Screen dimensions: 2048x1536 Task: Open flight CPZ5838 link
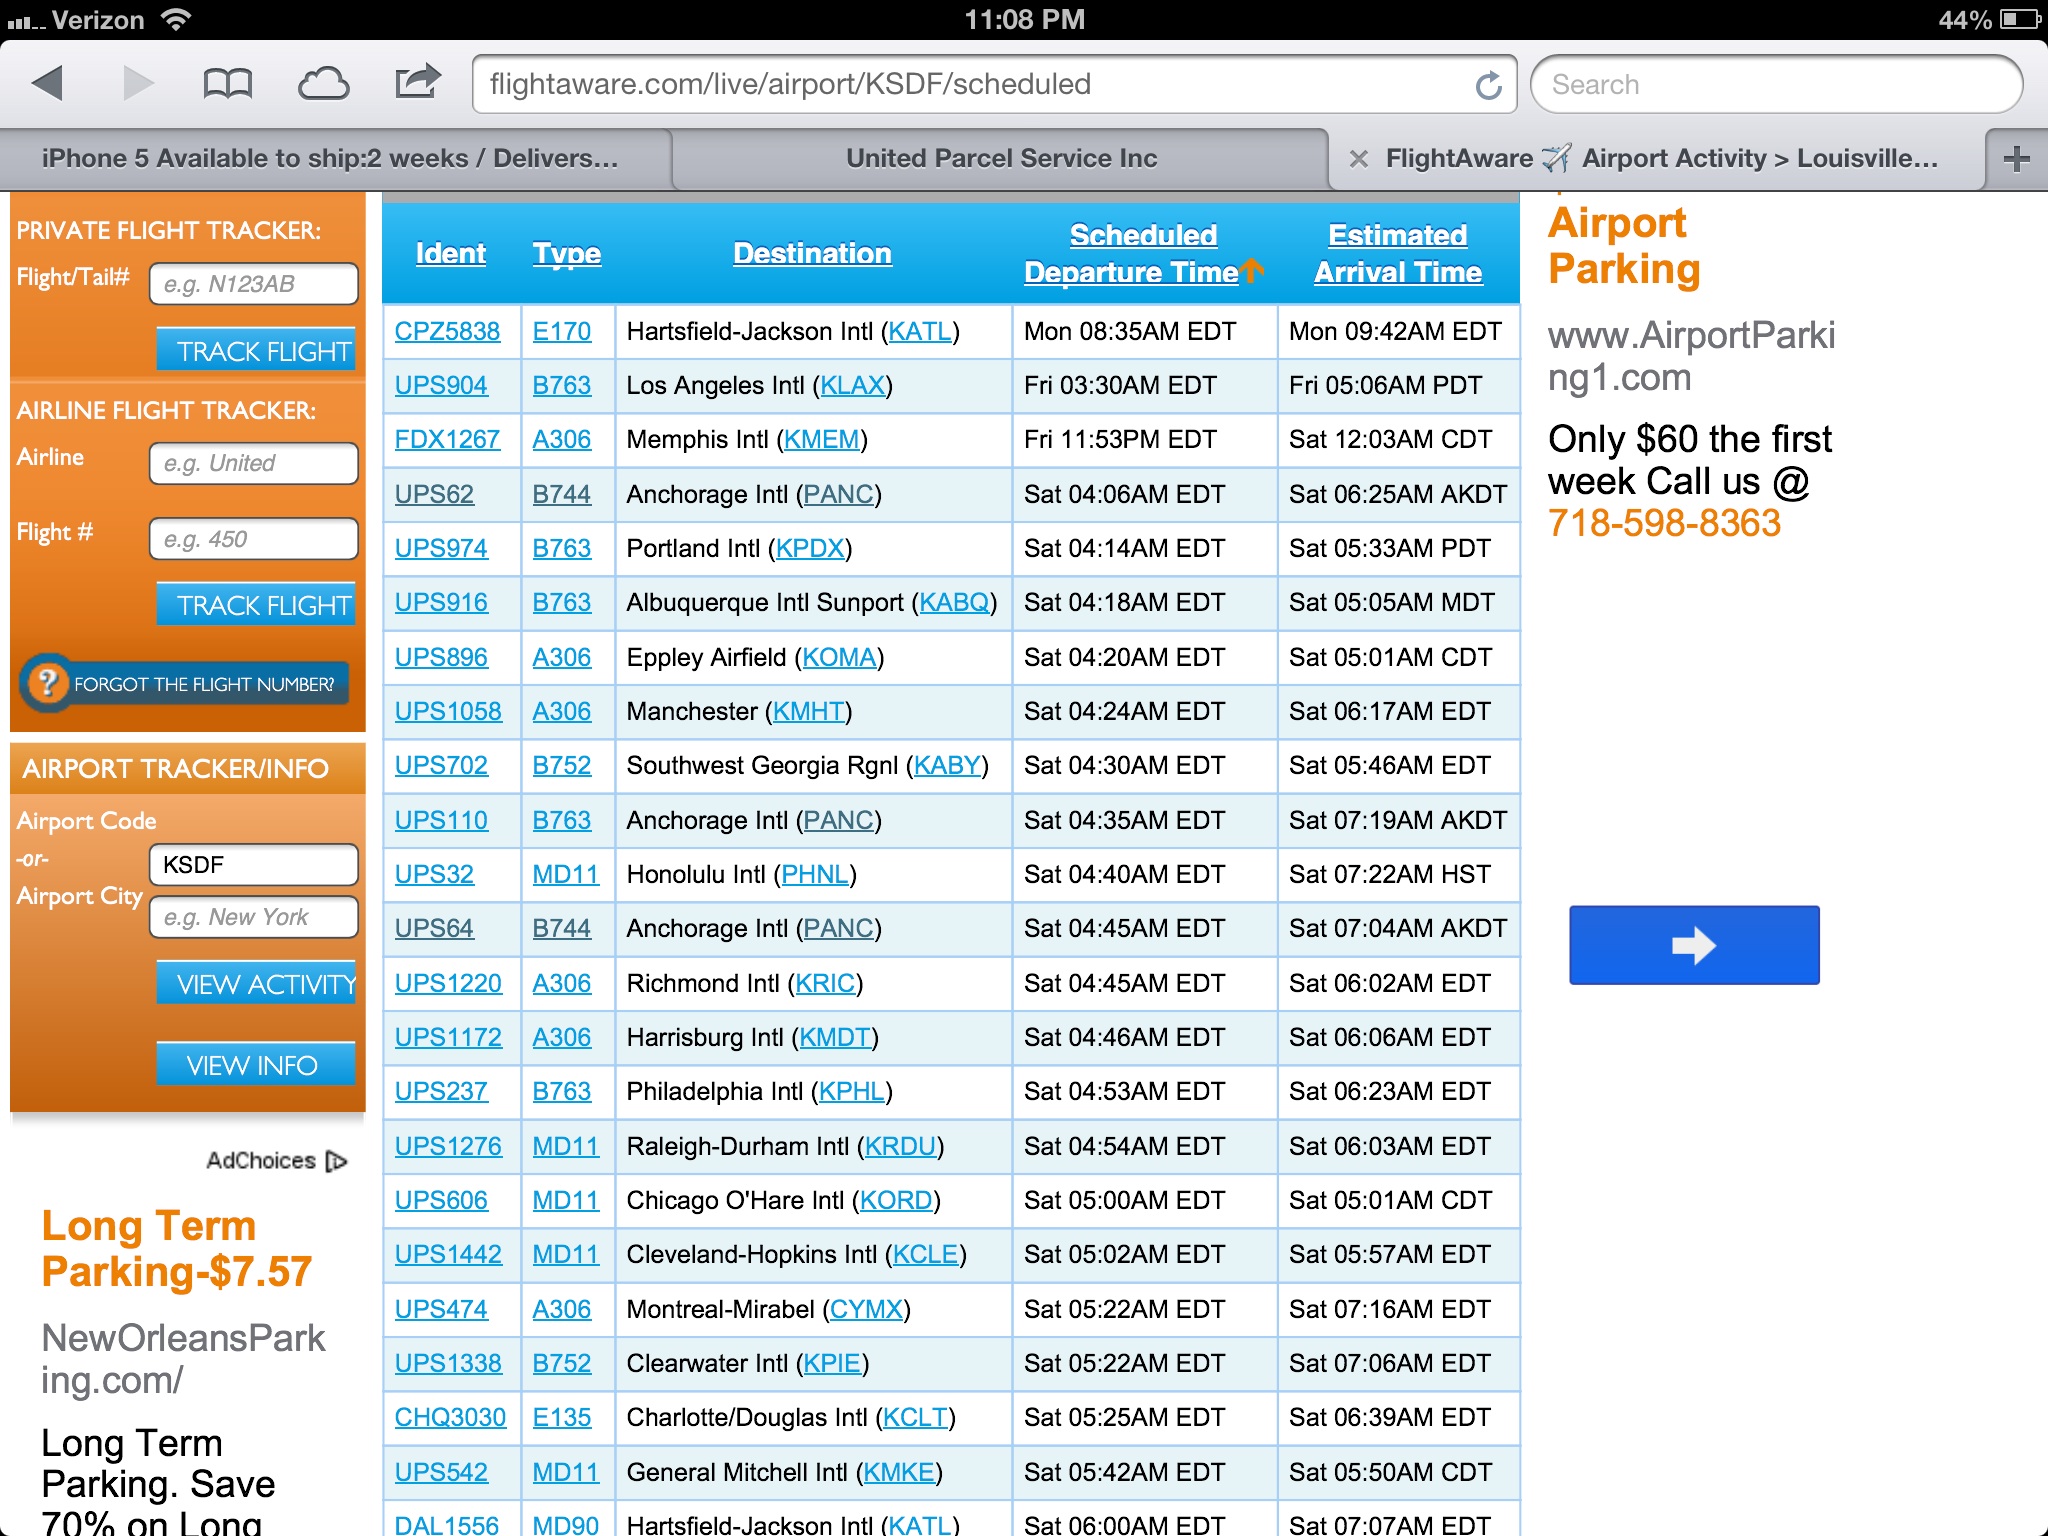pos(447,331)
